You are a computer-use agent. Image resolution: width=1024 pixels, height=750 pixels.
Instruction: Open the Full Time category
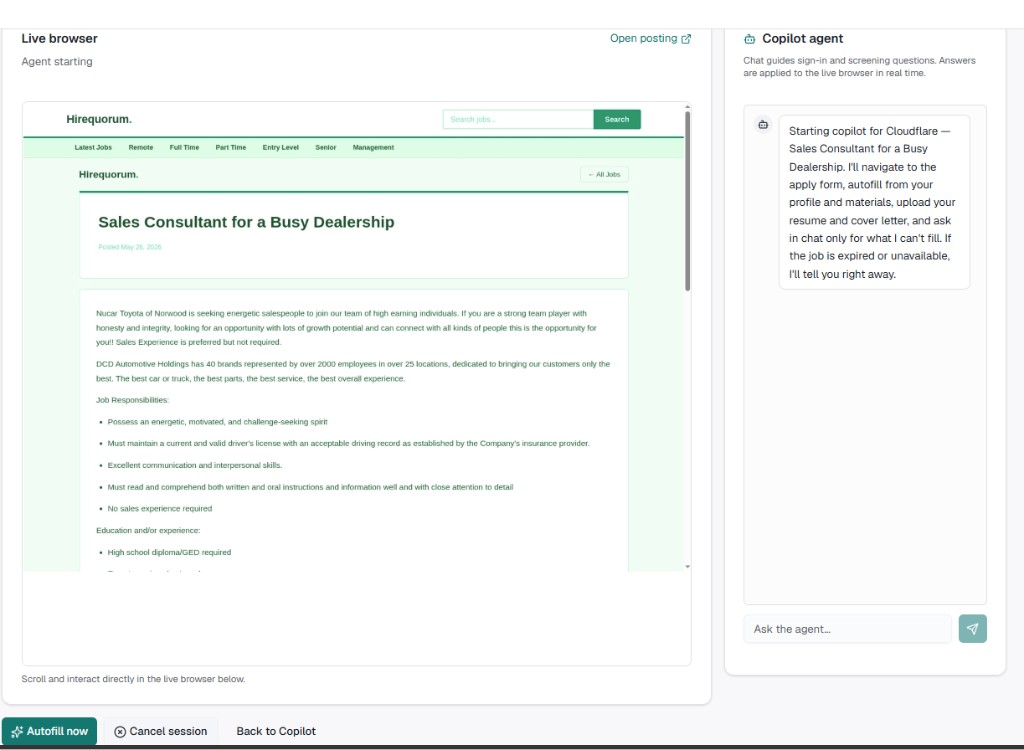pos(184,147)
